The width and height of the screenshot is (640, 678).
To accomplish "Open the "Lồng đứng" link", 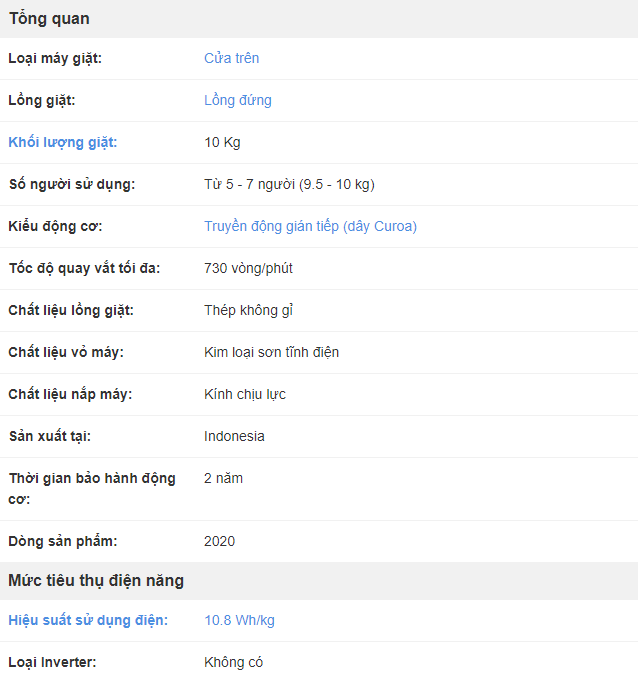I will pos(237,100).
